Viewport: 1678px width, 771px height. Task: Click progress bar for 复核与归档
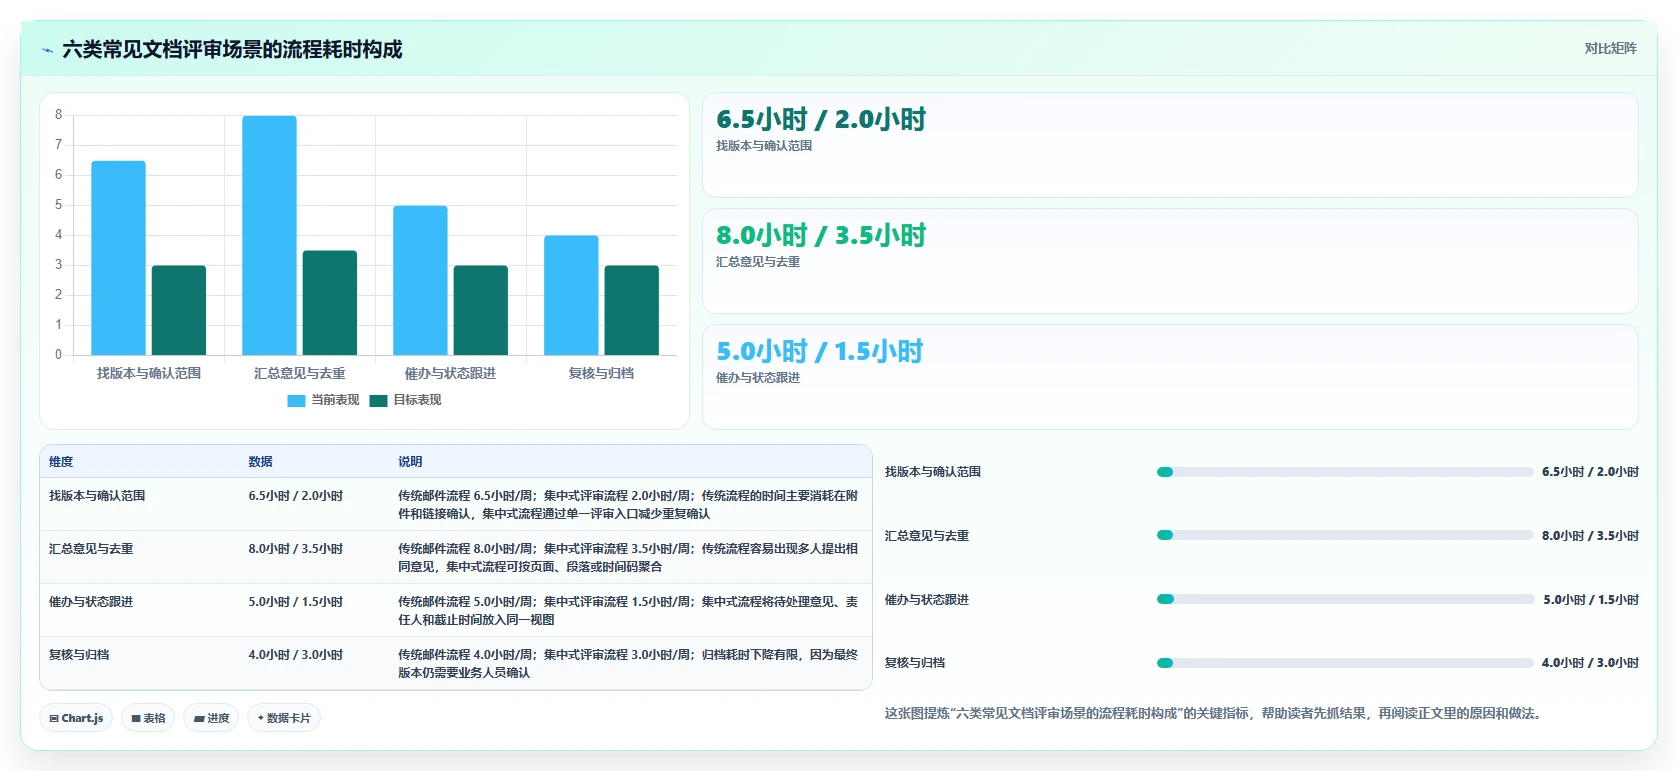pos(1345,662)
